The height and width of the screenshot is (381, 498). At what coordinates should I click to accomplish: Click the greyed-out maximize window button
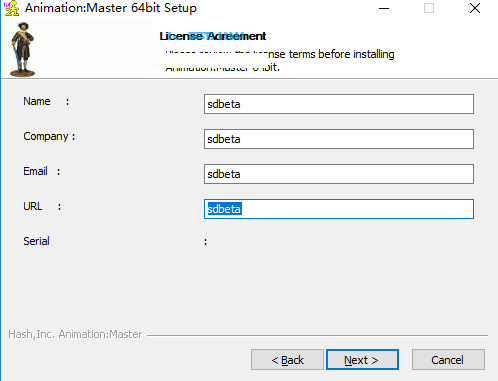pyautogui.click(x=429, y=8)
